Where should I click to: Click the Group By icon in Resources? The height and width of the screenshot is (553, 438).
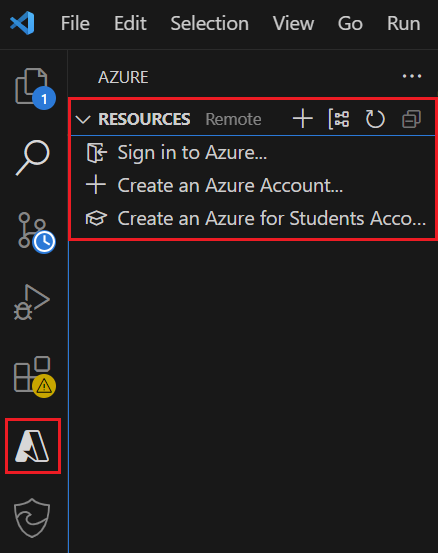click(339, 119)
